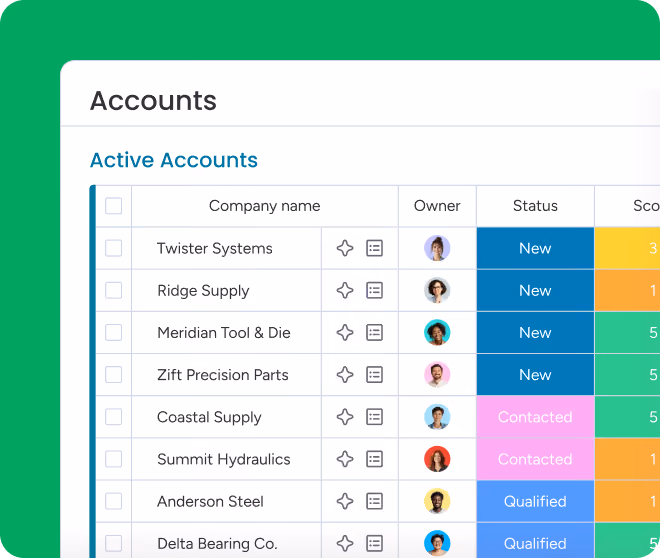
Task: Tick the Zift Precision Parts checkbox
Action: point(114,375)
